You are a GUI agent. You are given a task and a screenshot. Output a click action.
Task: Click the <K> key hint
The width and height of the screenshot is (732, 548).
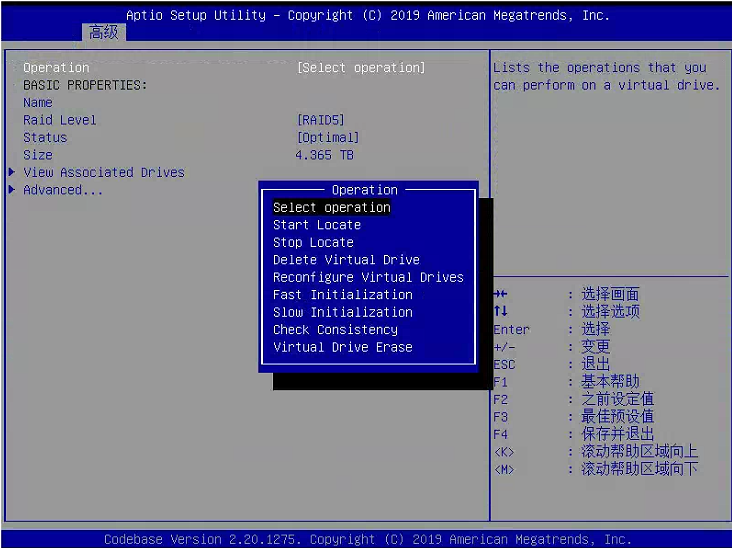coord(504,452)
